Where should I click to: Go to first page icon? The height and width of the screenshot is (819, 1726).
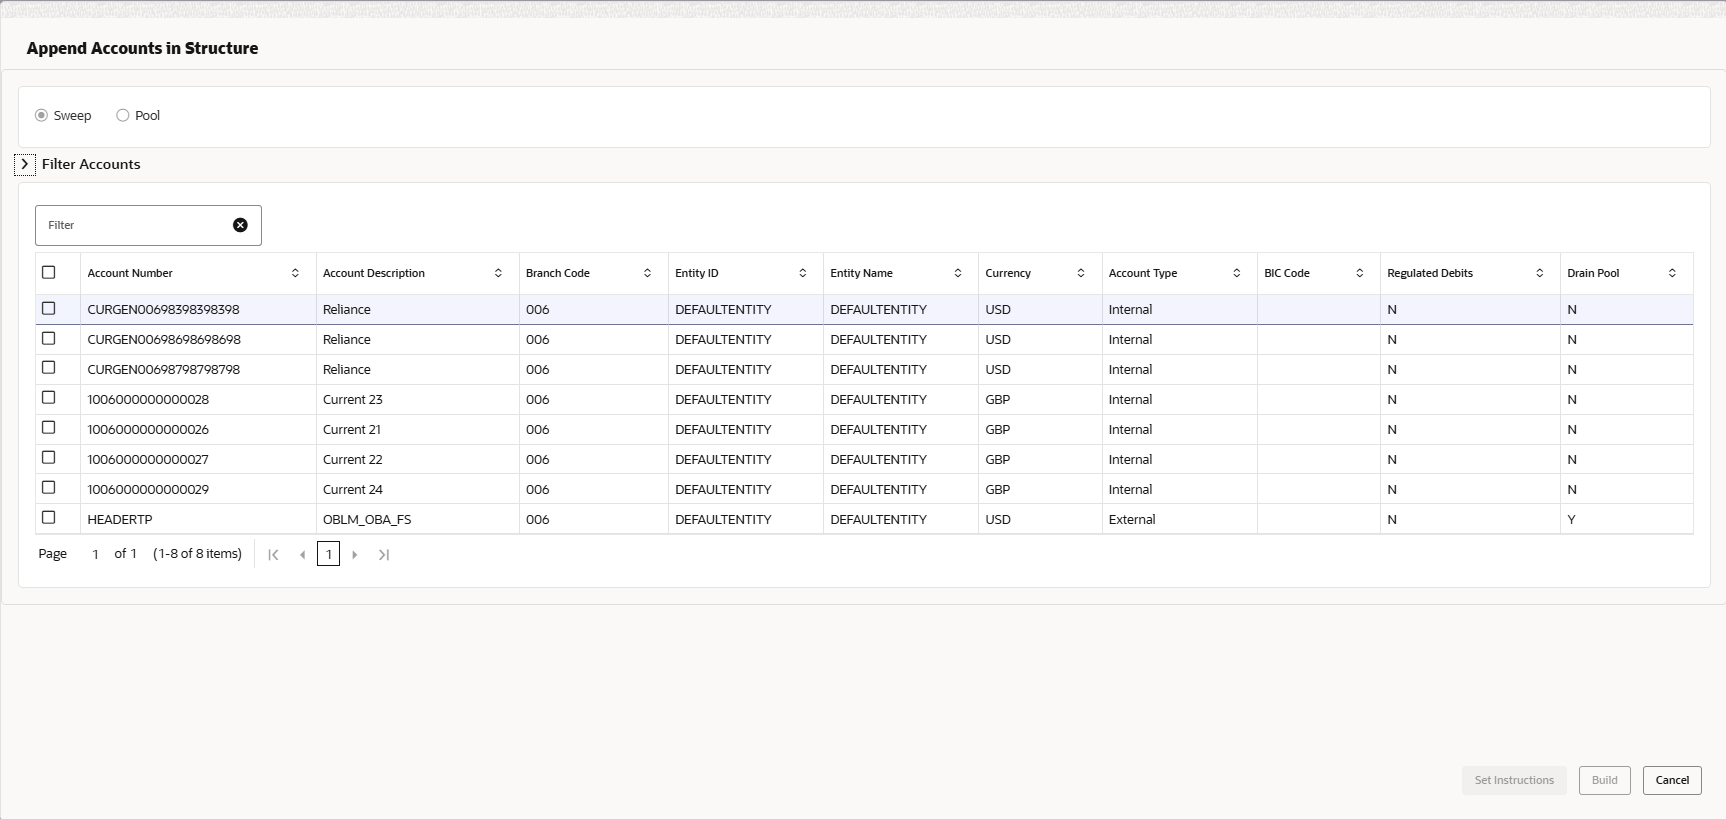(273, 554)
